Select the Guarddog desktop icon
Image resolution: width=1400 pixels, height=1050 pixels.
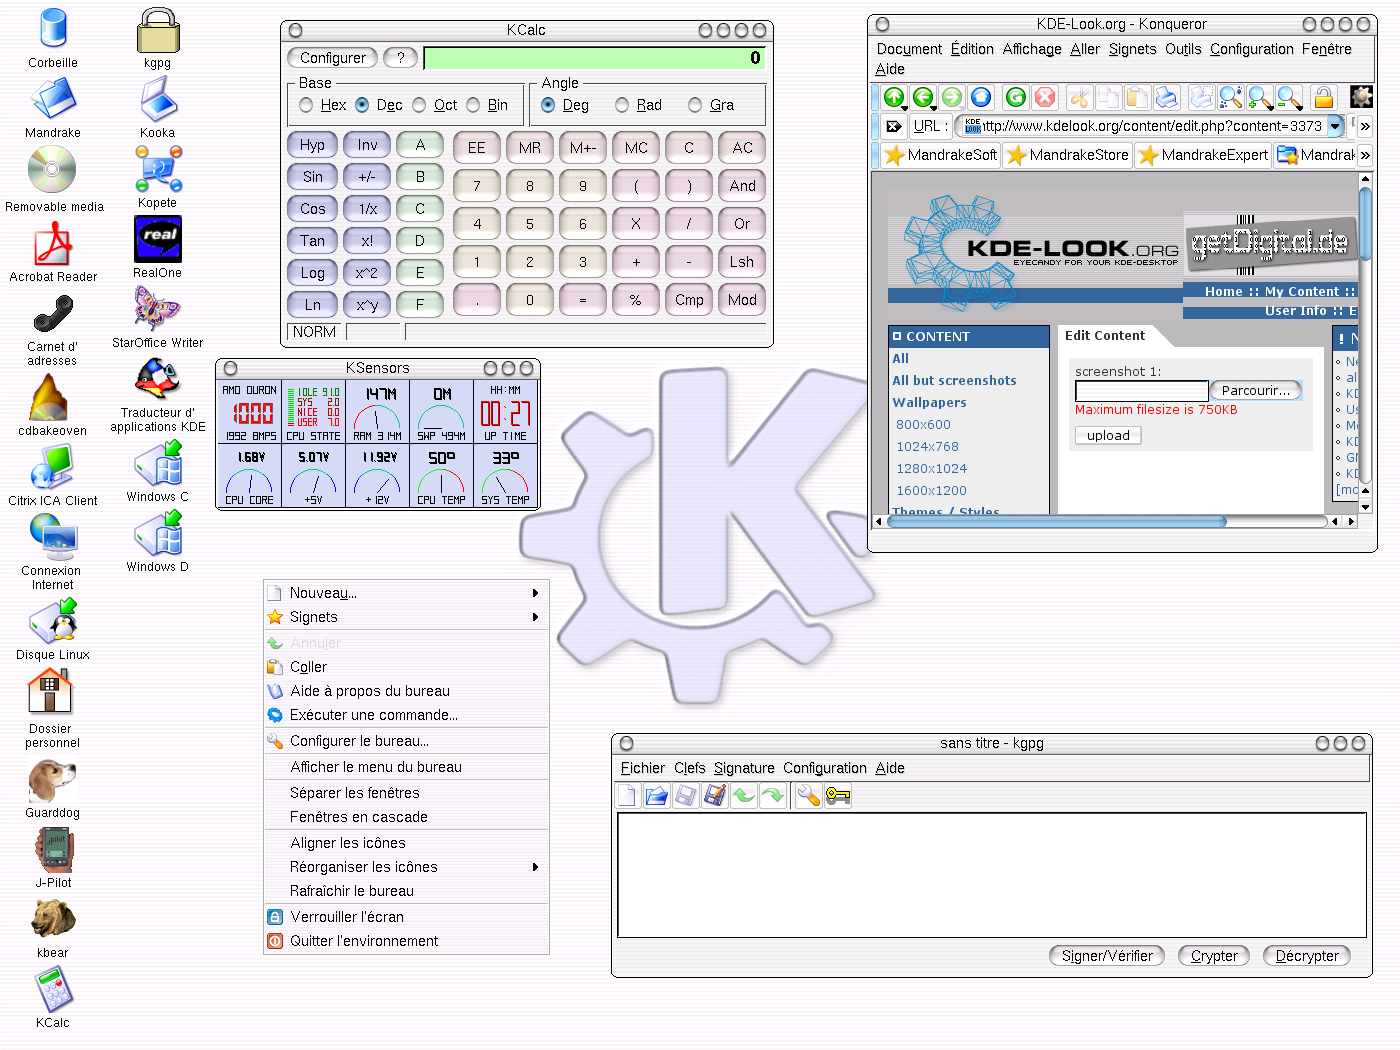tap(52, 789)
